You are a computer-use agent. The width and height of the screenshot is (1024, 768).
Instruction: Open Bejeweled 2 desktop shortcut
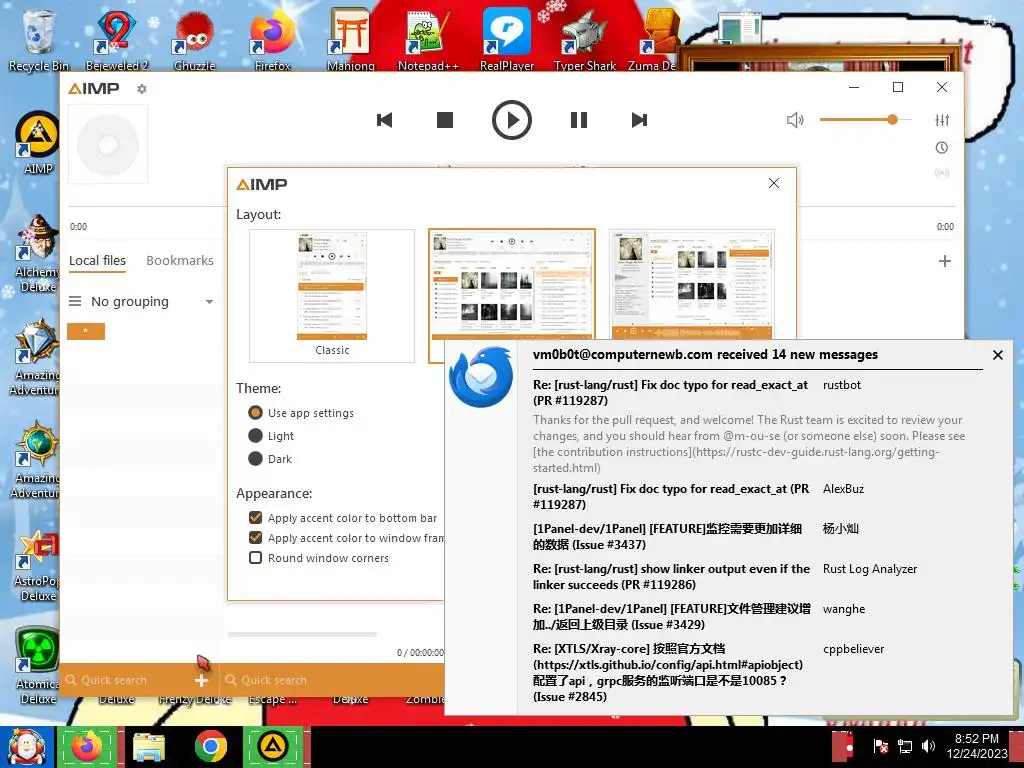pos(116,38)
